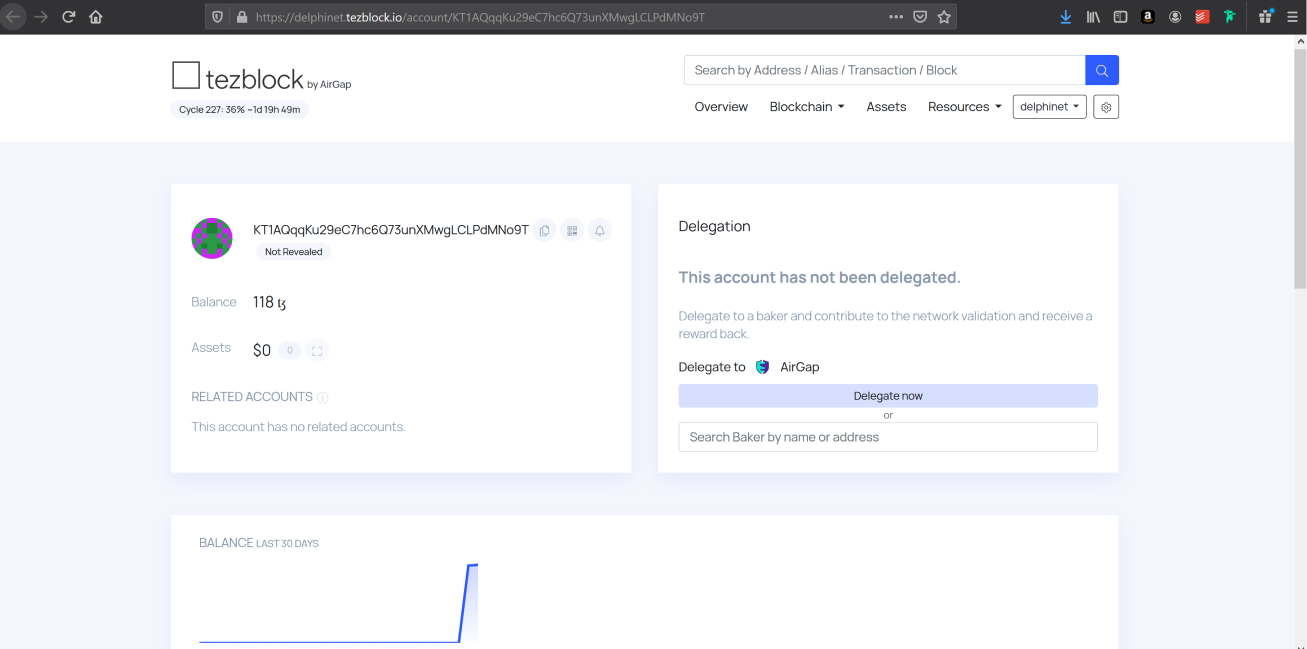Click the bell notification icon
1307x649 pixels.
point(600,230)
